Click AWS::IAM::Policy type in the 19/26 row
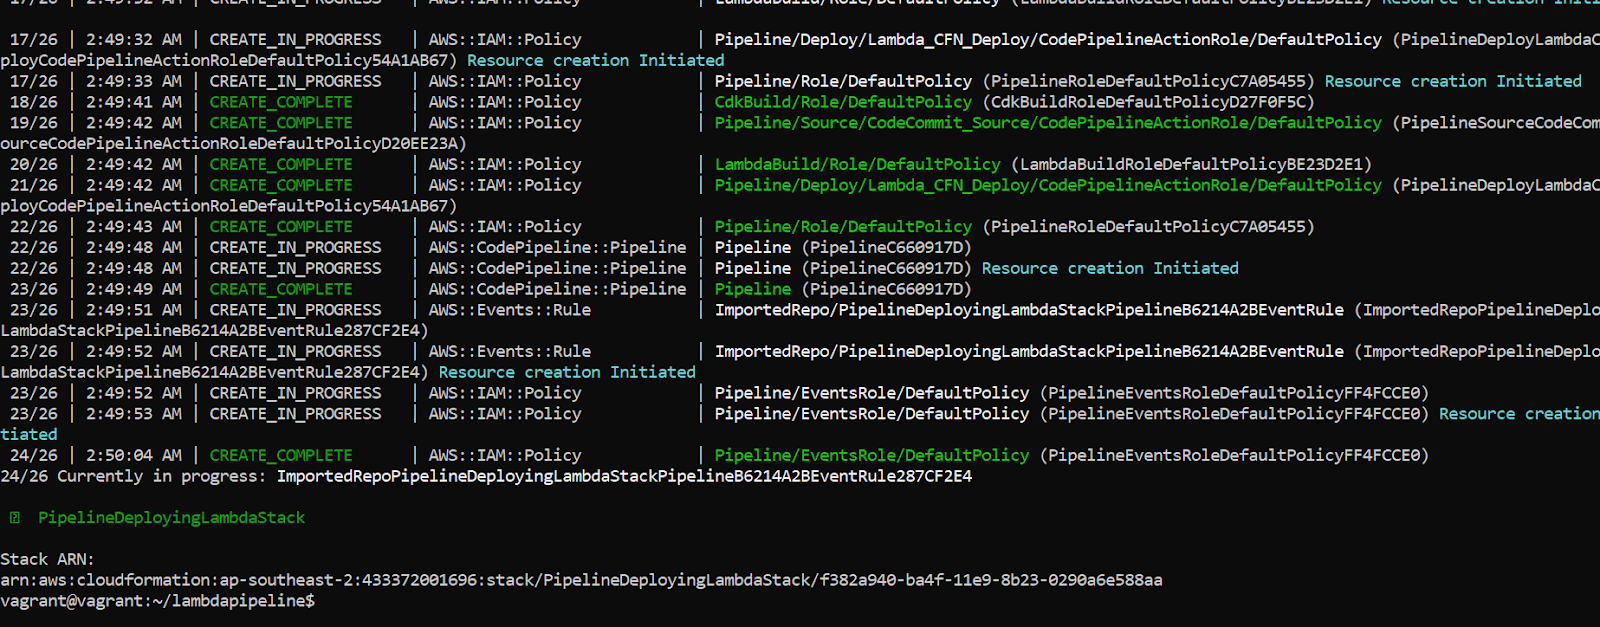 pos(505,123)
